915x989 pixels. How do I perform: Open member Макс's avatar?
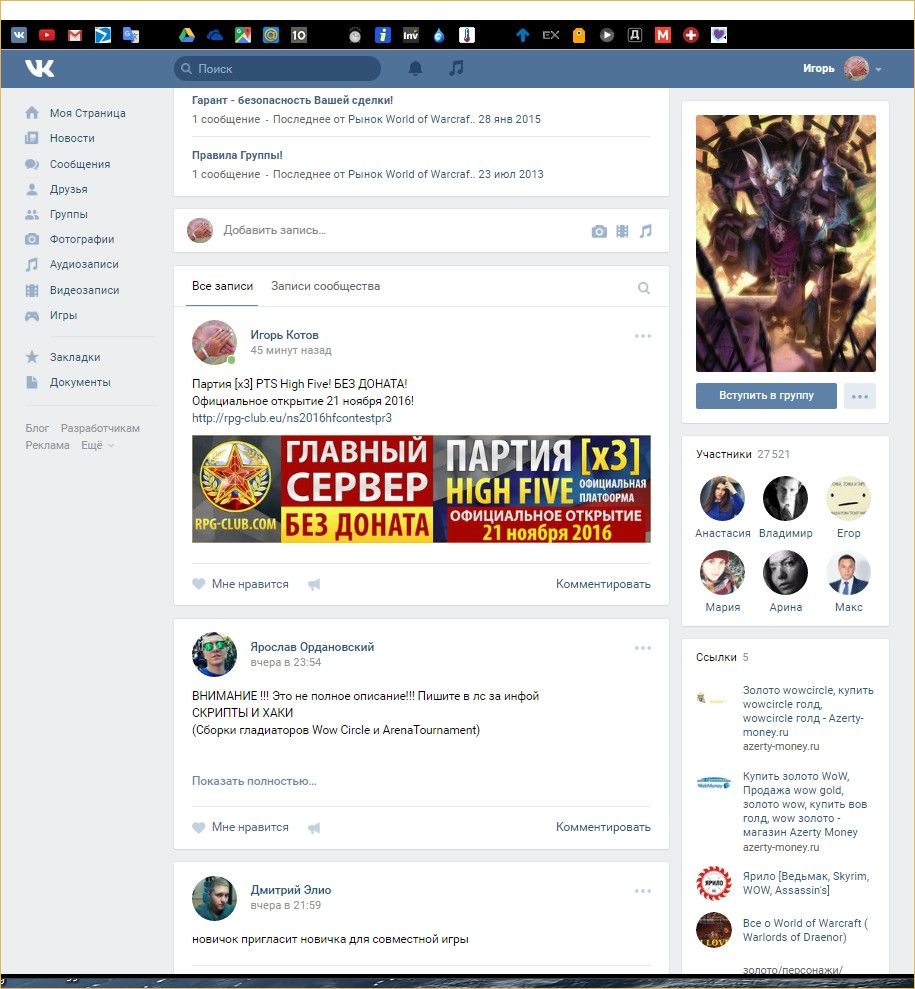point(848,573)
